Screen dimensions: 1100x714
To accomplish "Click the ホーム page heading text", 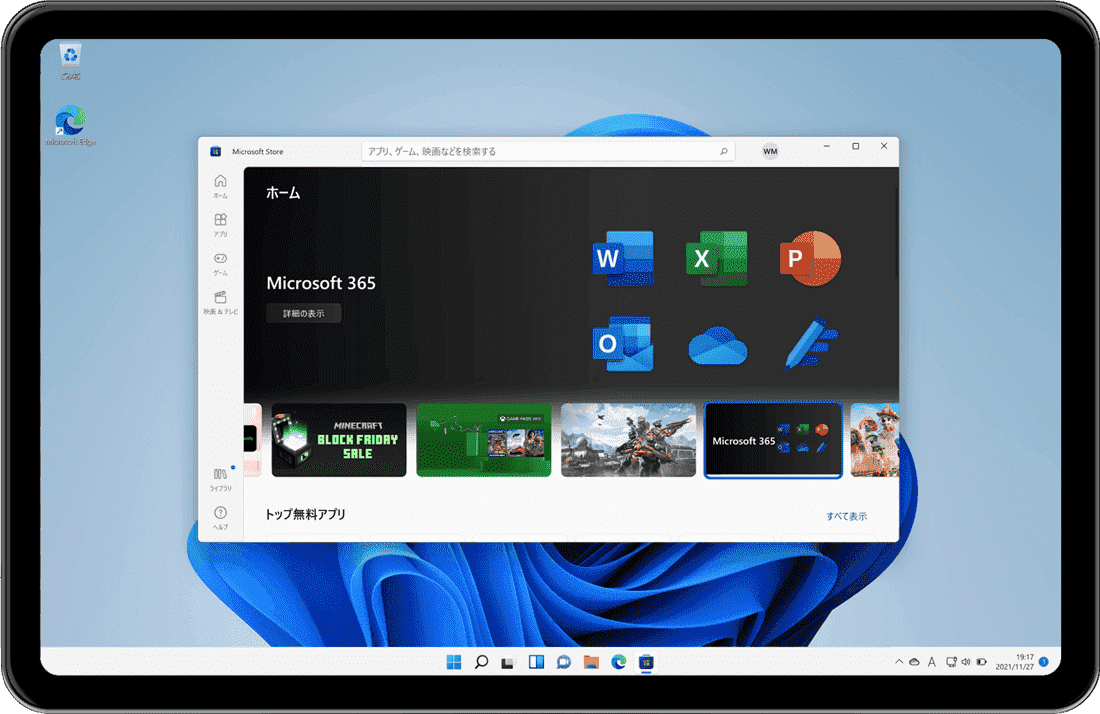I will 283,193.
